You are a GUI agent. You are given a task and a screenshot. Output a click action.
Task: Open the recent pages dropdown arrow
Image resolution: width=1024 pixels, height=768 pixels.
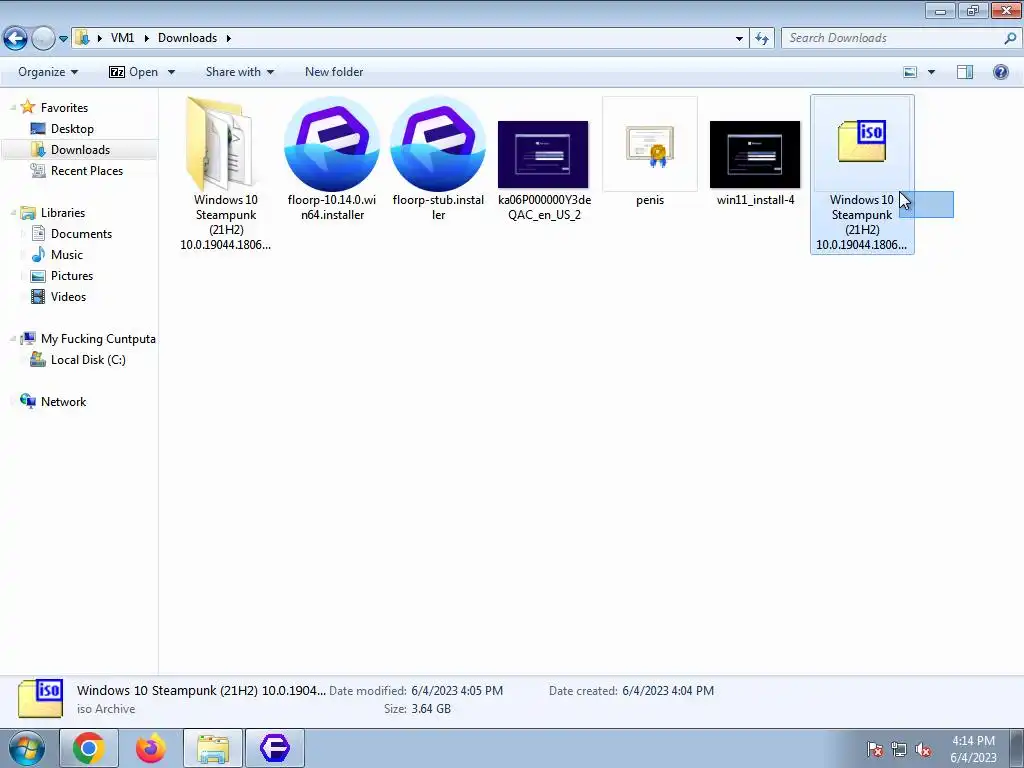(63, 39)
